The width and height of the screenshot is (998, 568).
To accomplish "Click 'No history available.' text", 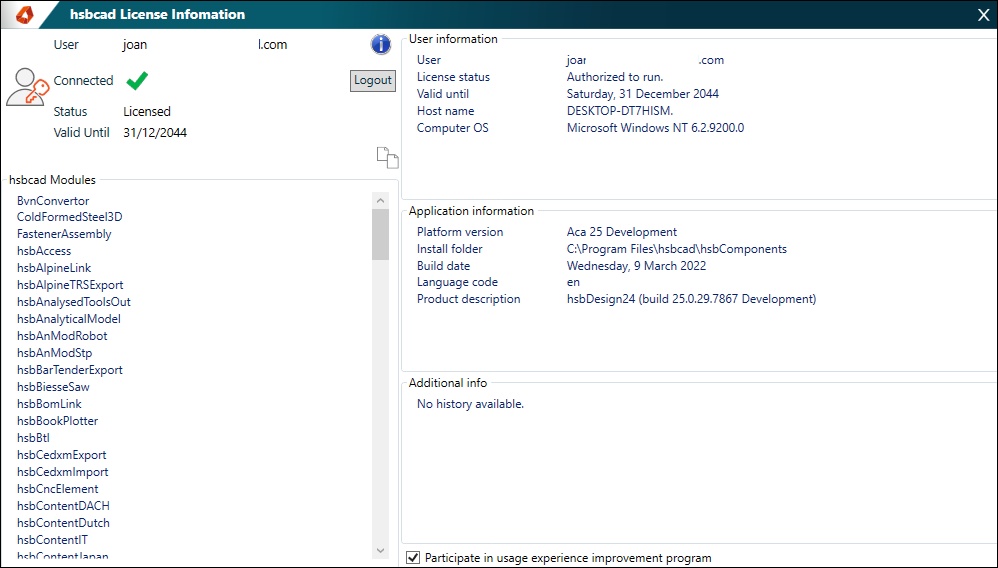I will pos(470,404).
